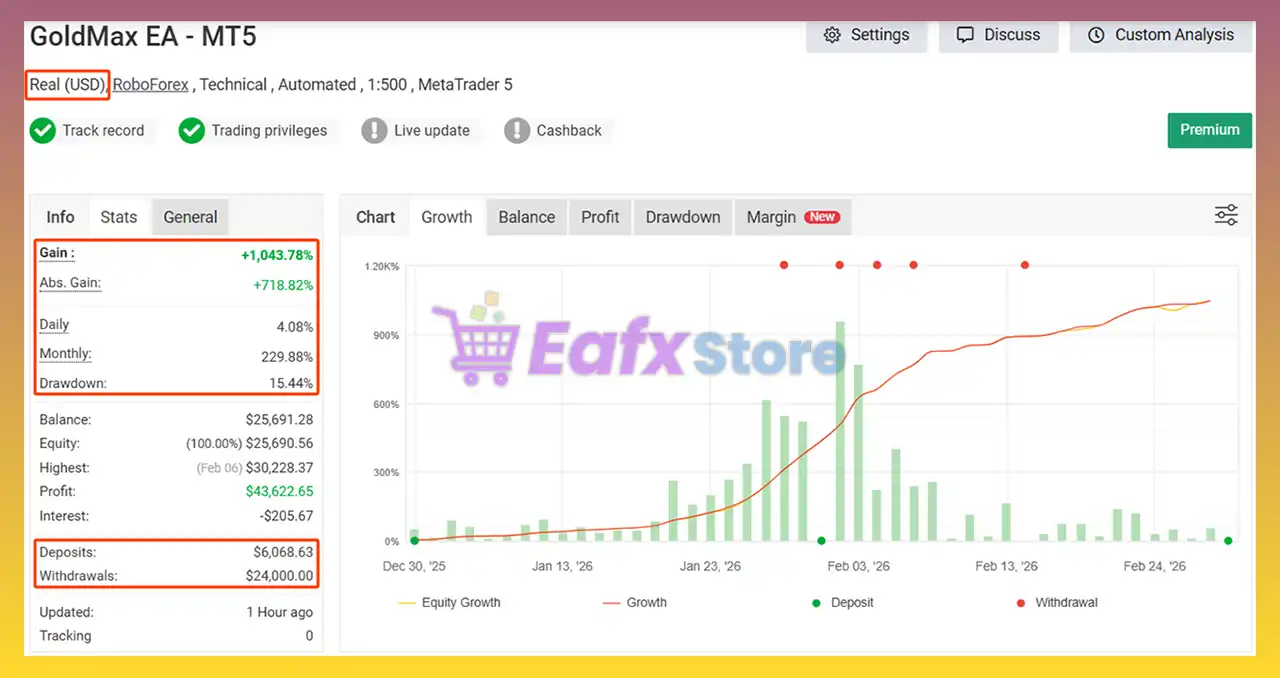This screenshot has width=1280, height=678.
Task: Click the green Premium button
Action: (x=1209, y=130)
